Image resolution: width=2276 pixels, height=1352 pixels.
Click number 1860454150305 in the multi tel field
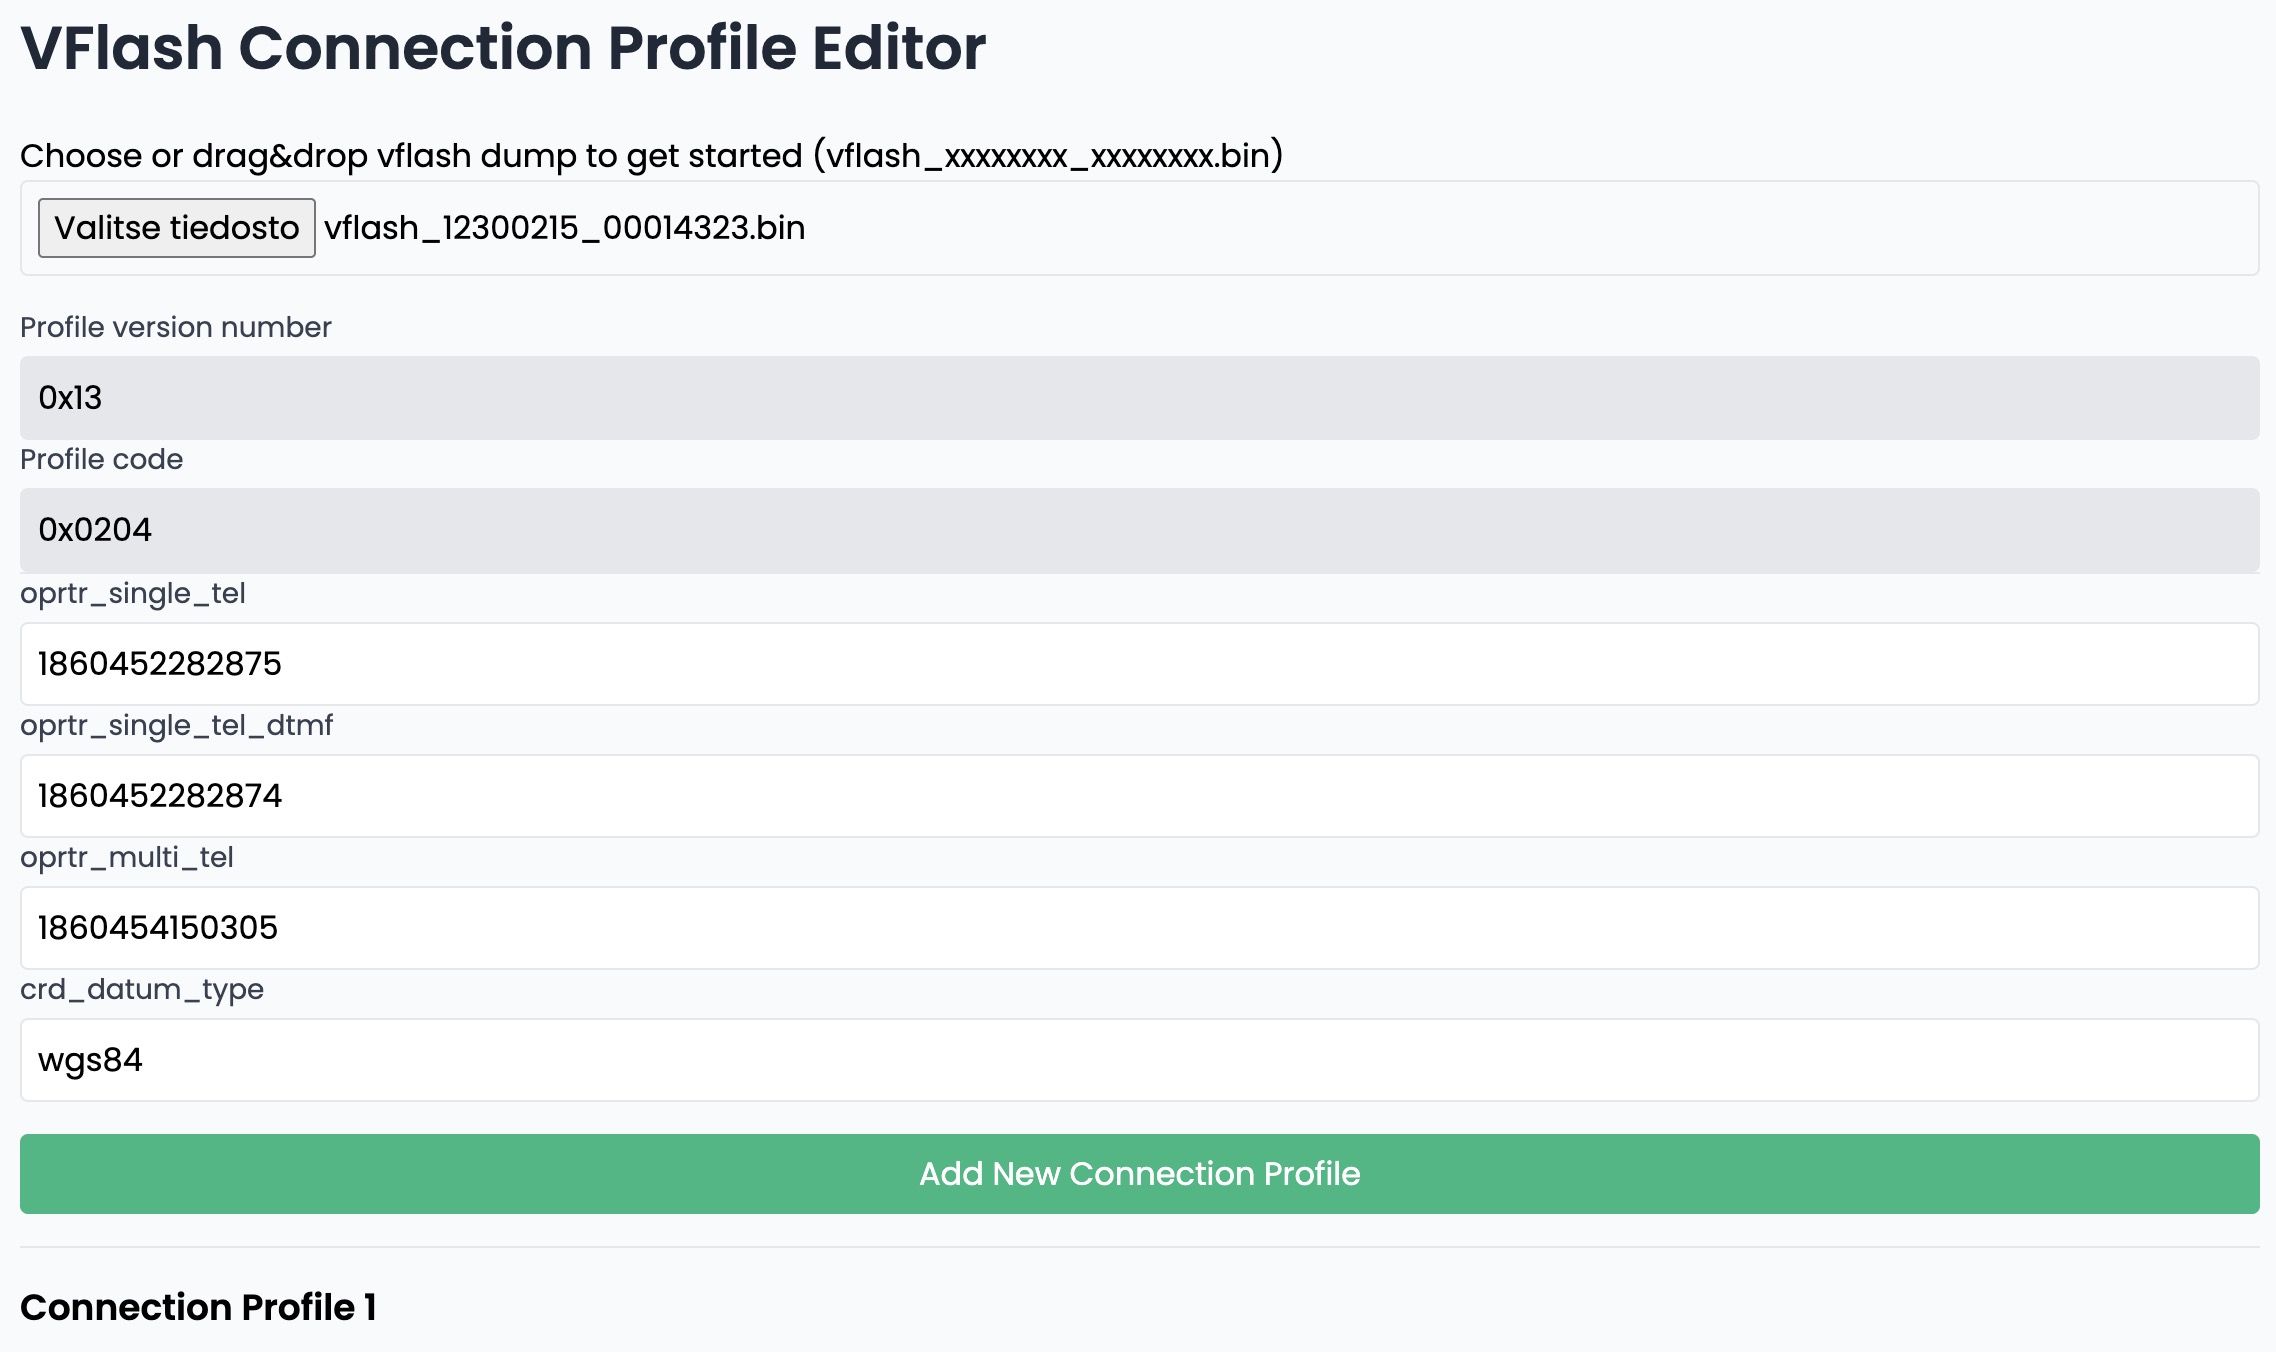(x=158, y=928)
